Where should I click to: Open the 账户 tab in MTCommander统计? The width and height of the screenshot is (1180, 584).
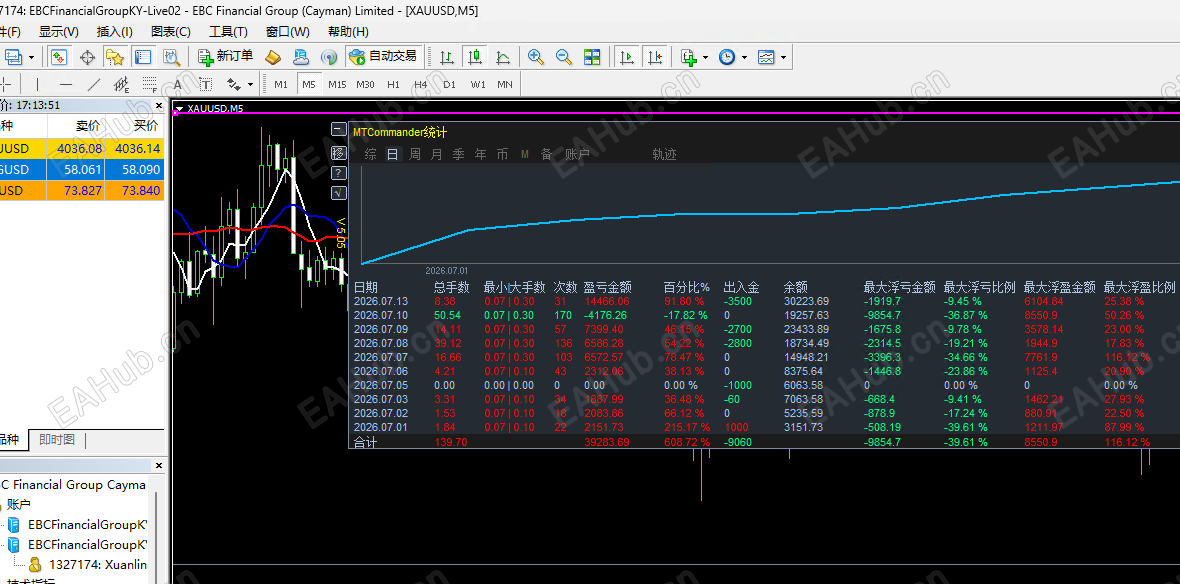tap(577, 154)
